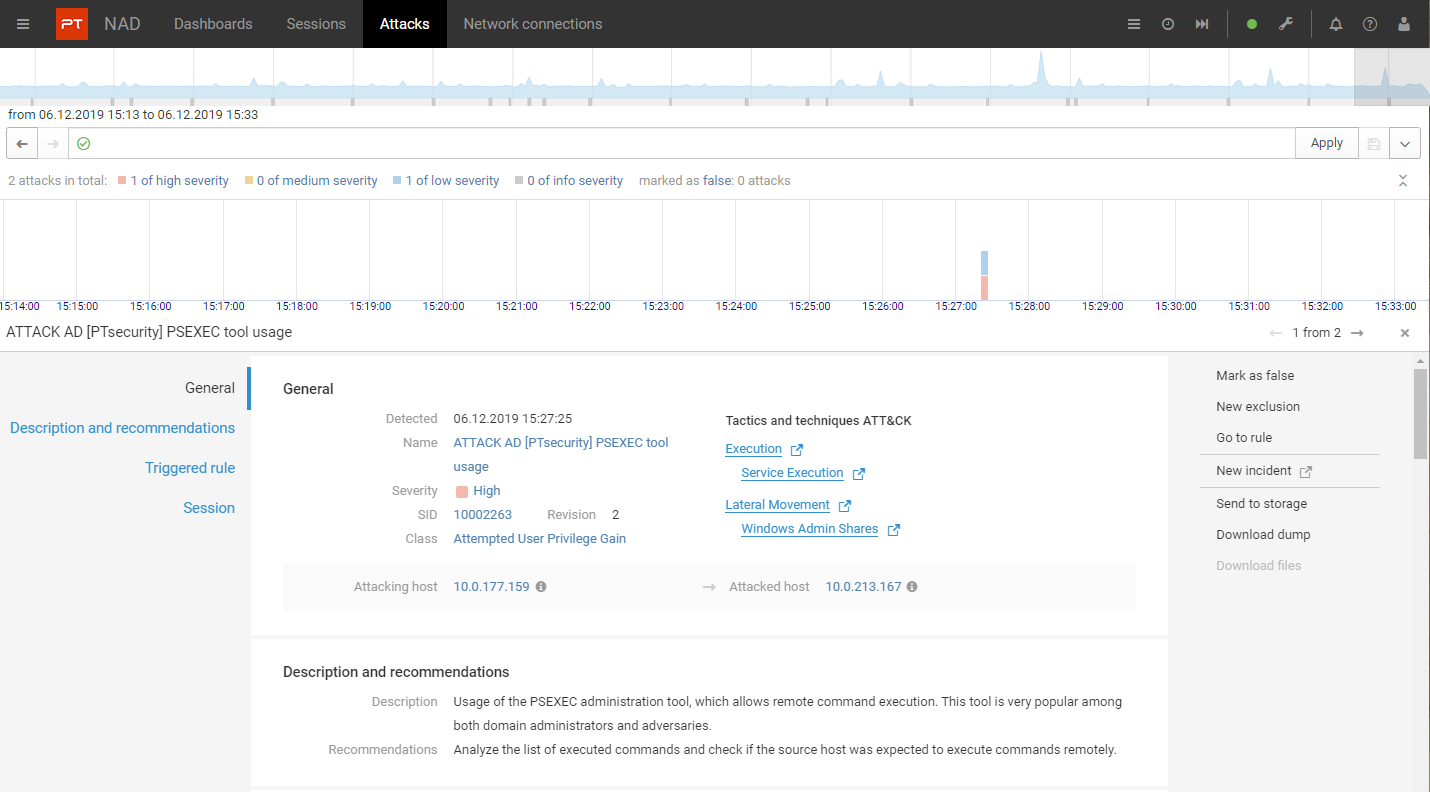Image resolution: width=1430 pixels, height=792 pixels.
Task: Open the clock time range icon
Action: point(1168,24)
